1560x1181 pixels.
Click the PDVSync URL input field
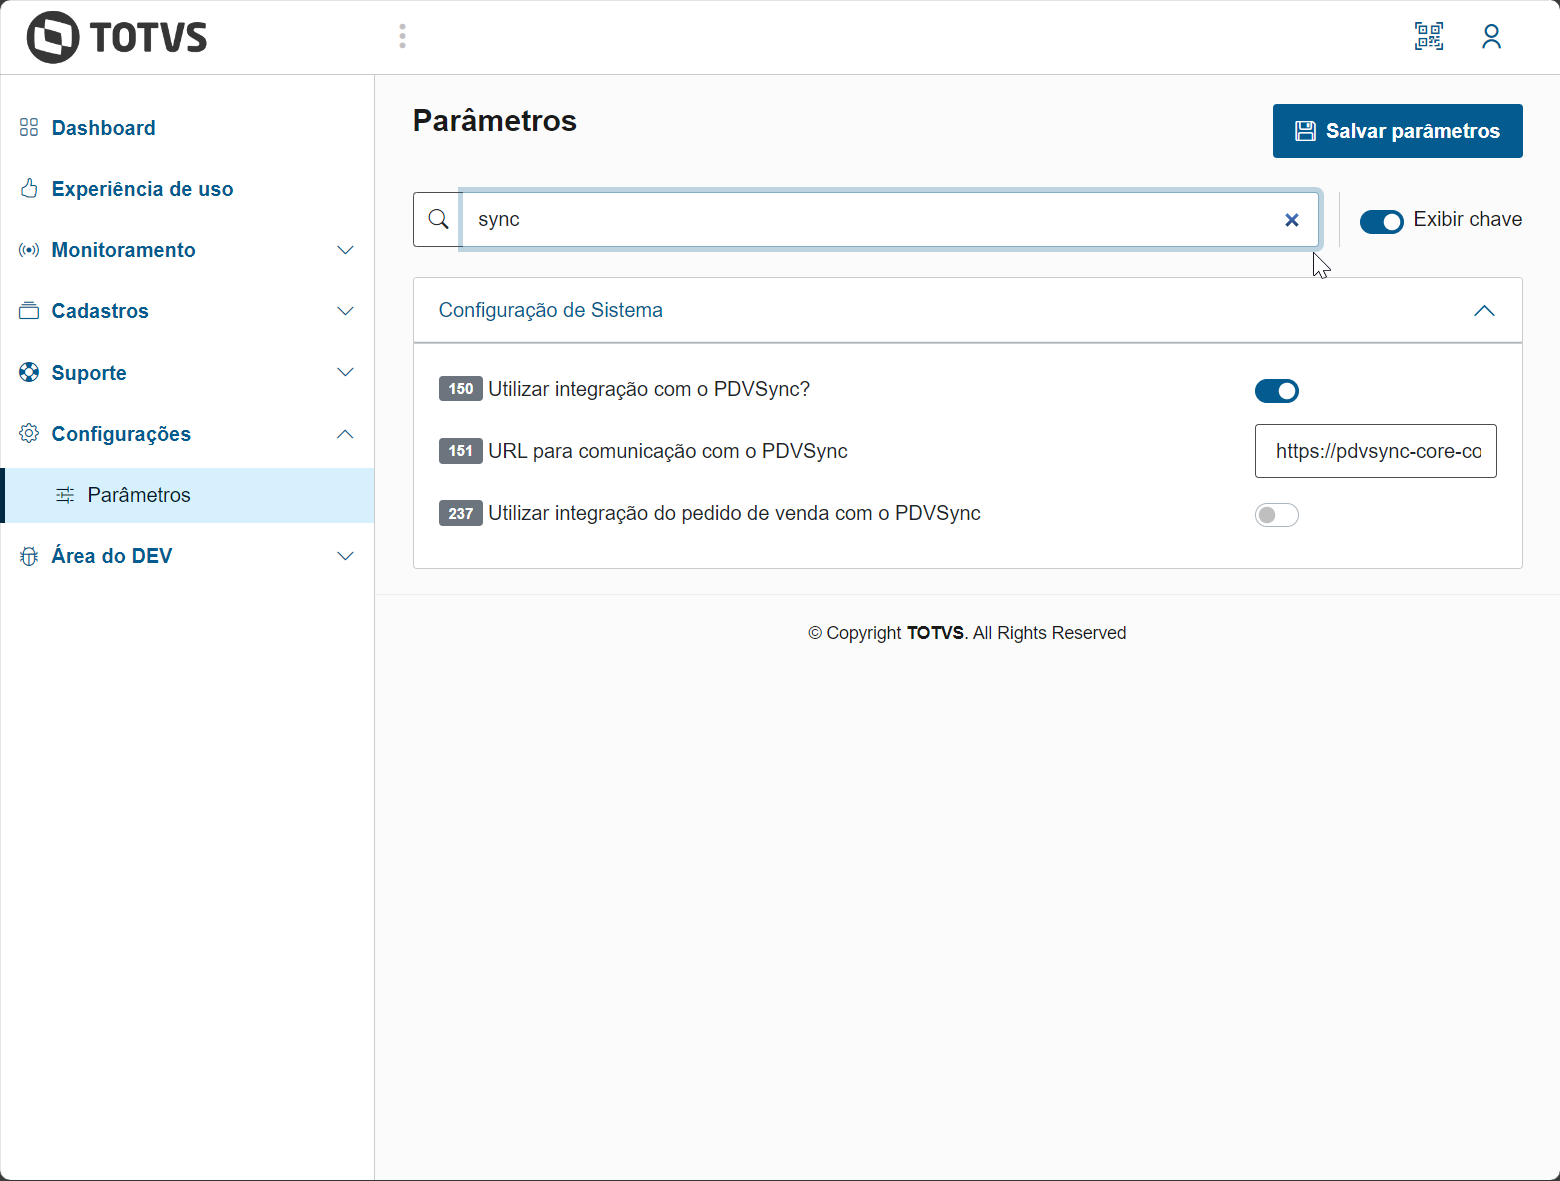tap(1375, 451)
